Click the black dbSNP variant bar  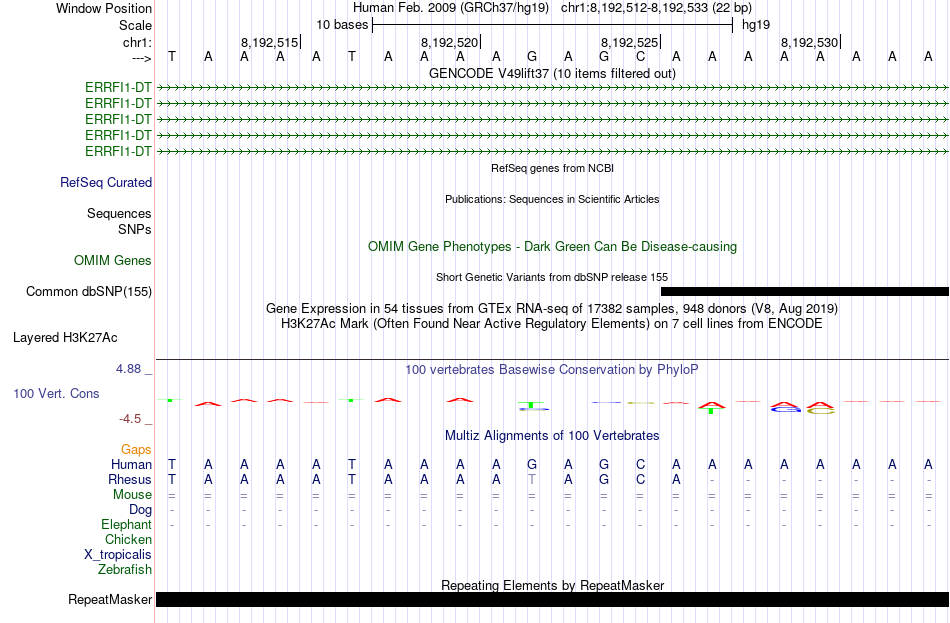pos(805,292)
